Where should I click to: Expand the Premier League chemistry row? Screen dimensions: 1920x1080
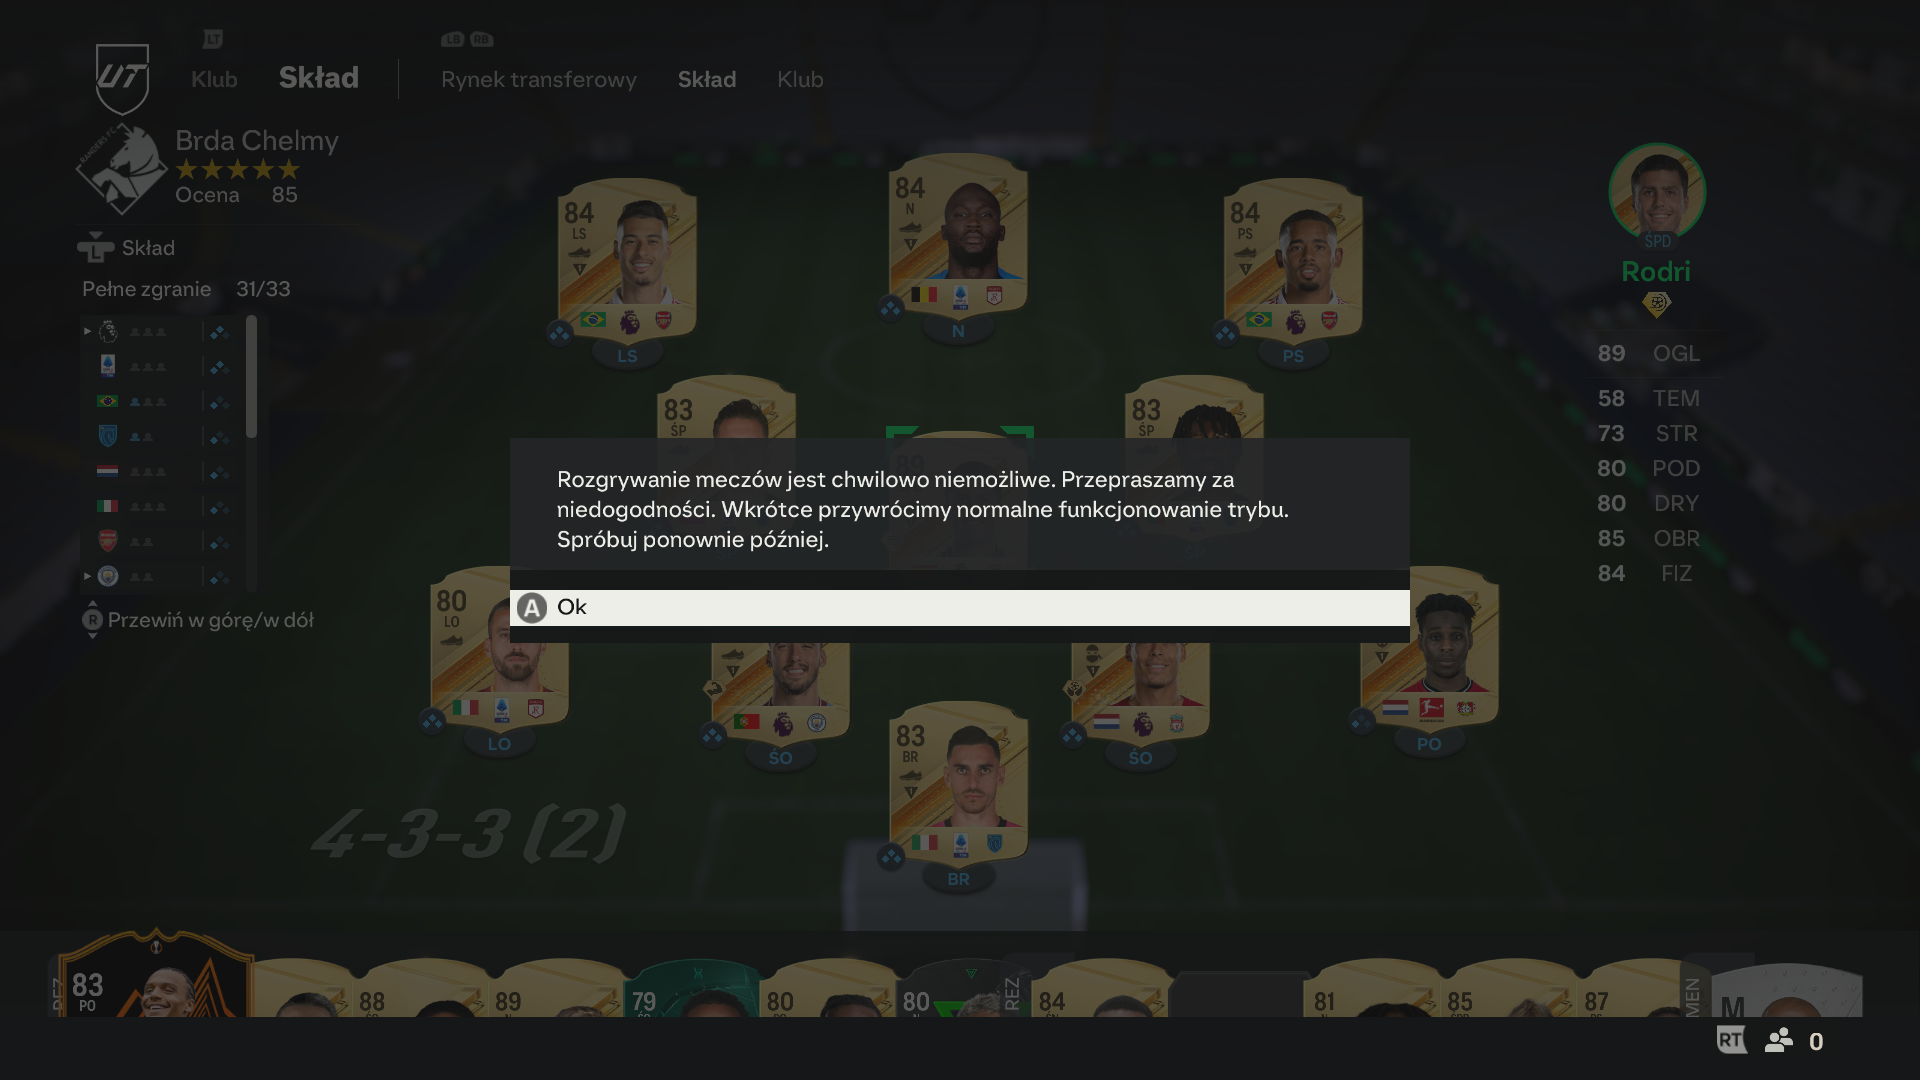(x=160, y=331)
